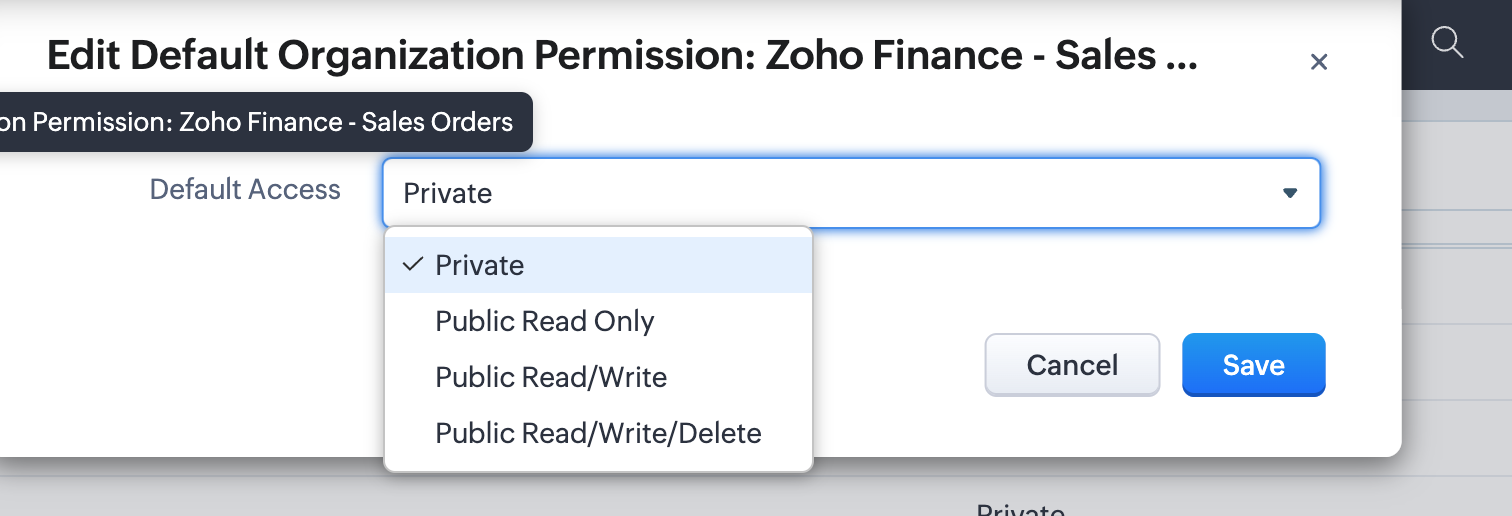Click the truncated ellipsis in the dialog title

point(1179,57)
